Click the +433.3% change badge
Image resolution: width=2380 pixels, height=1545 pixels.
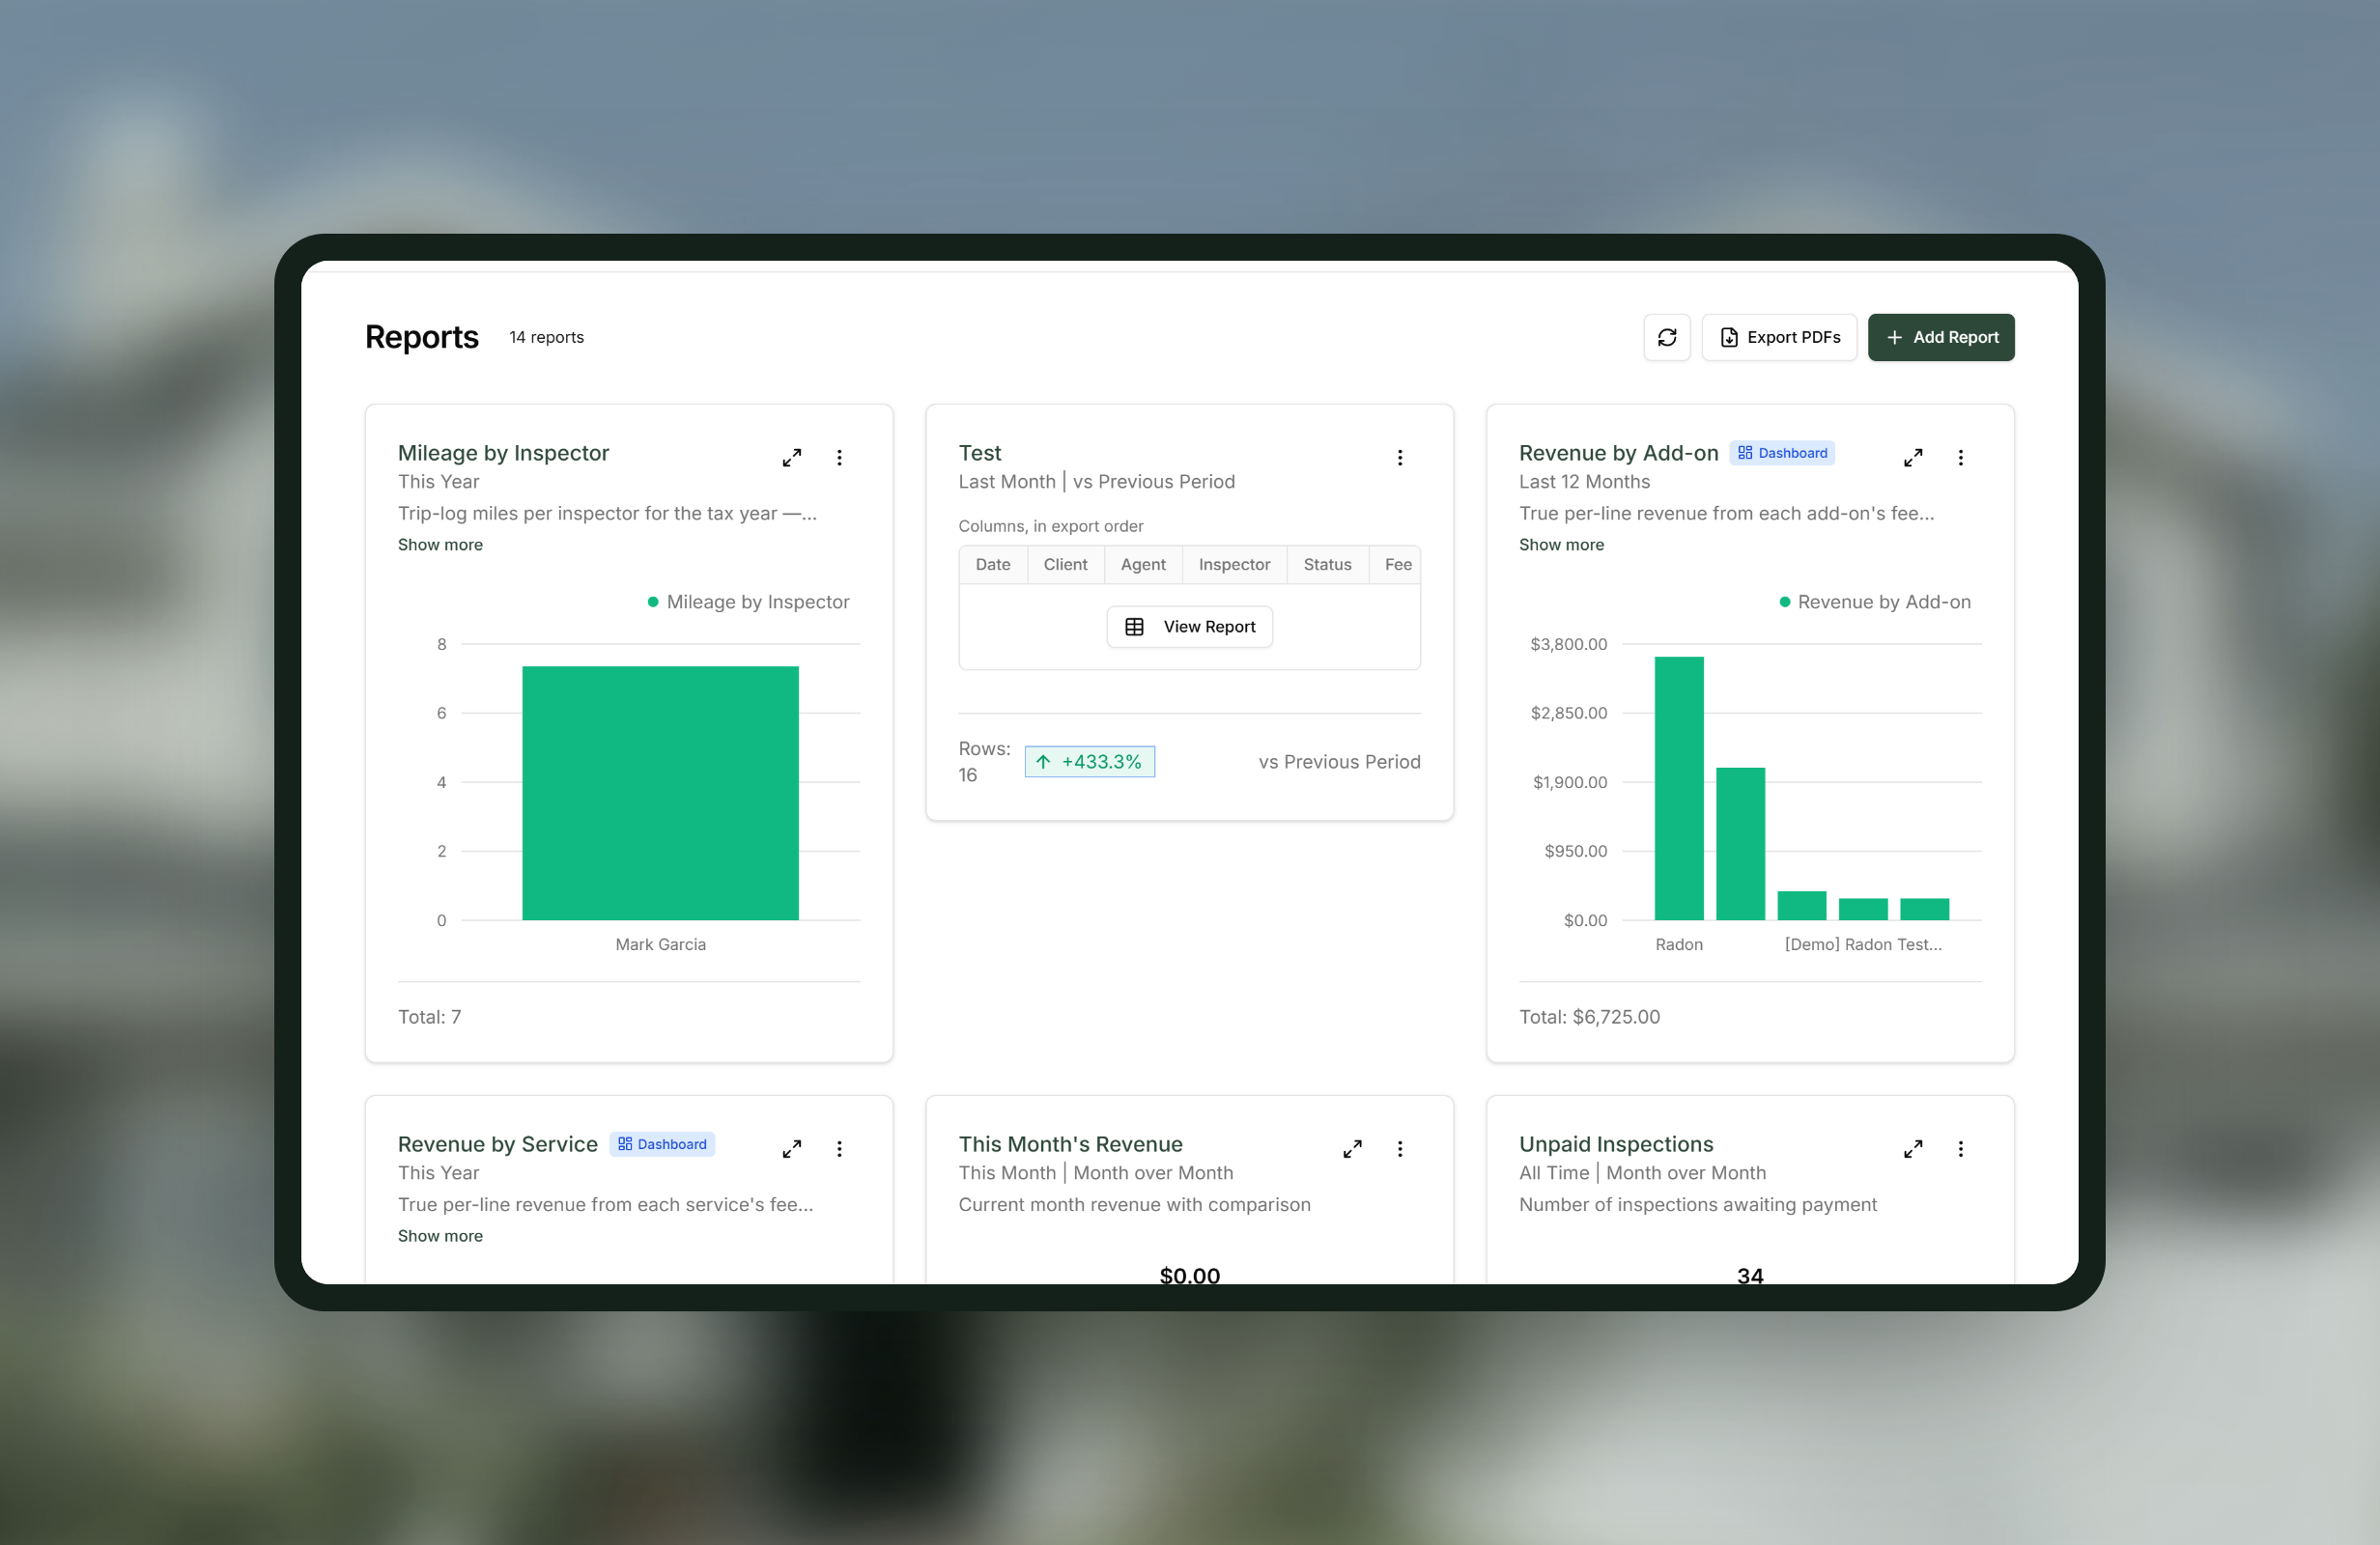point(1089,761)
